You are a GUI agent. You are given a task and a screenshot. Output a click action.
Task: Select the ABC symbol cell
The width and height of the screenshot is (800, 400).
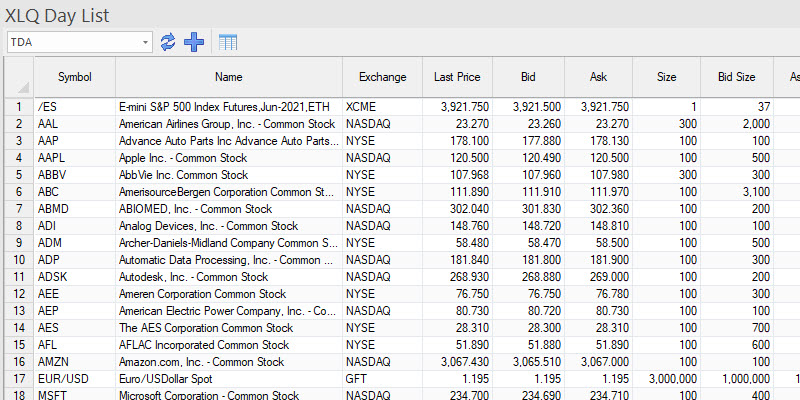click(75, 192)
